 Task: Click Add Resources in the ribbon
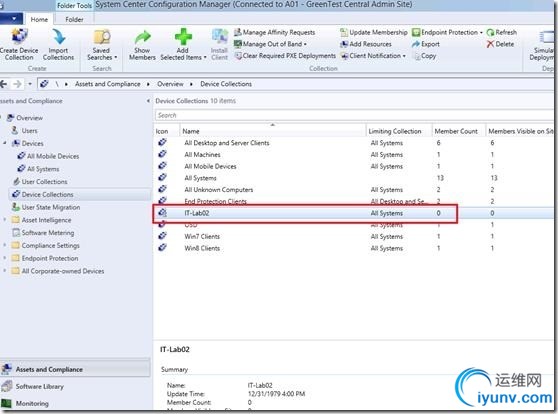[366, 44]
